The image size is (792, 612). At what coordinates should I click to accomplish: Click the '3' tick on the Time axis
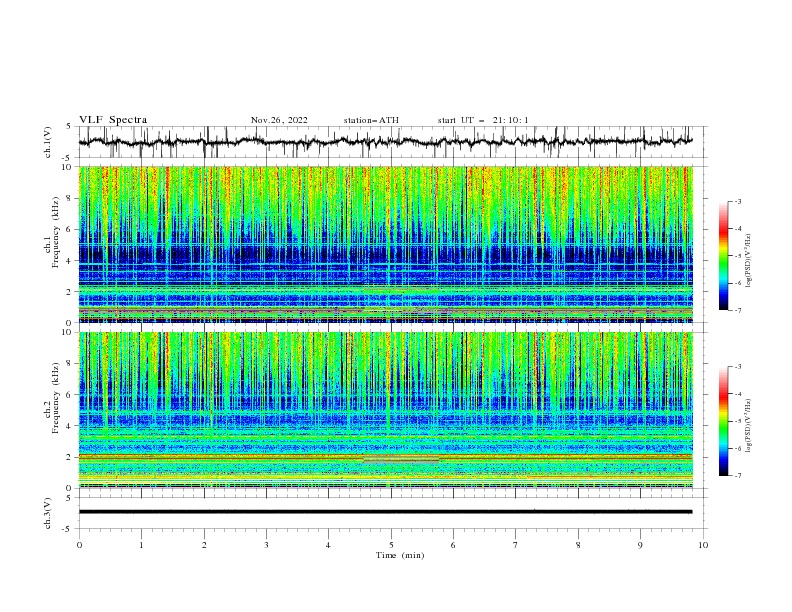pos(266,545)
